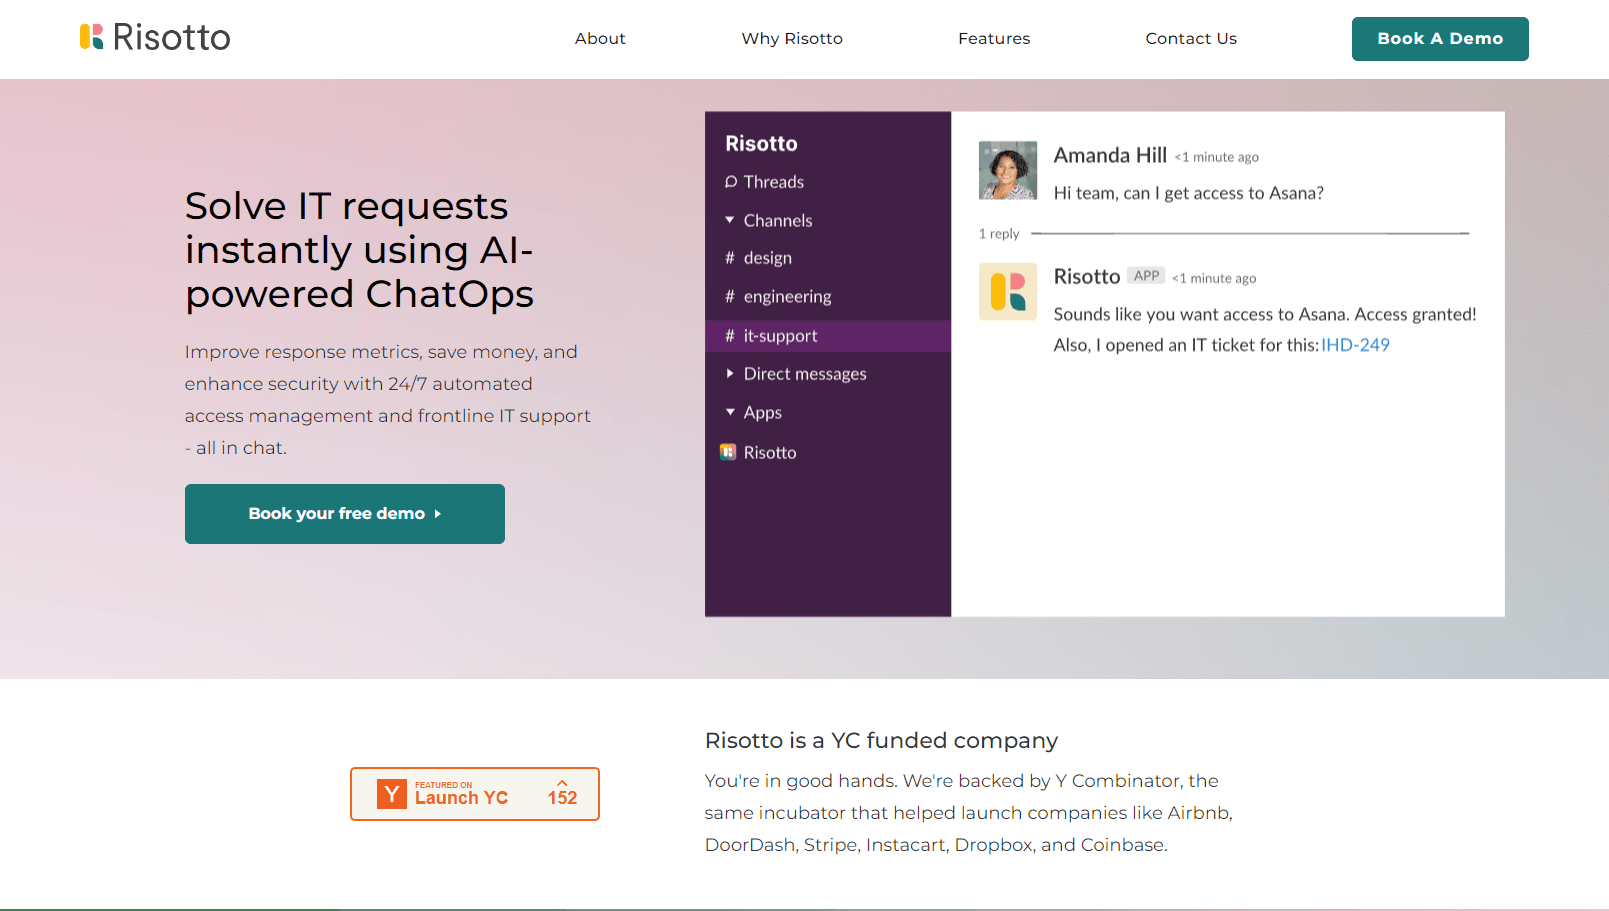1609x911 pixels.
Task: Click the 1 reply thread indicator
Action: pos(999,234)
